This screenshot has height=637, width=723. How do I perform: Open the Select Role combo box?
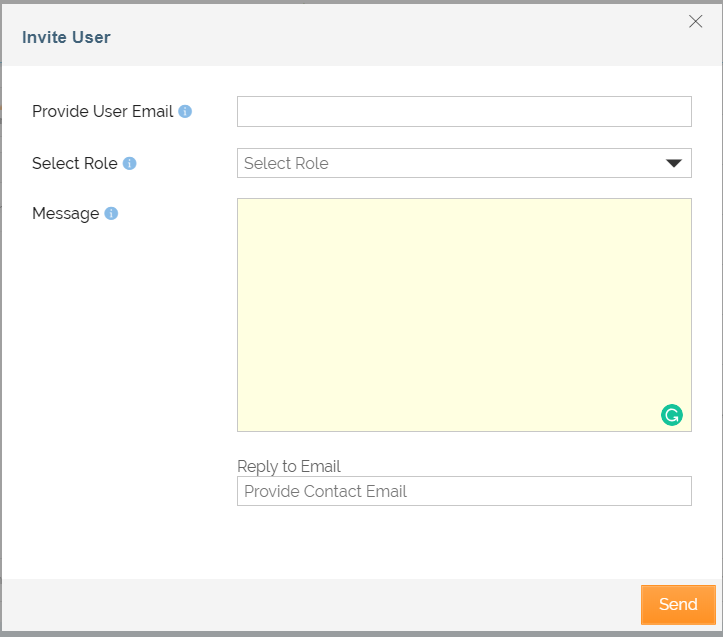(x=464, y=163)
